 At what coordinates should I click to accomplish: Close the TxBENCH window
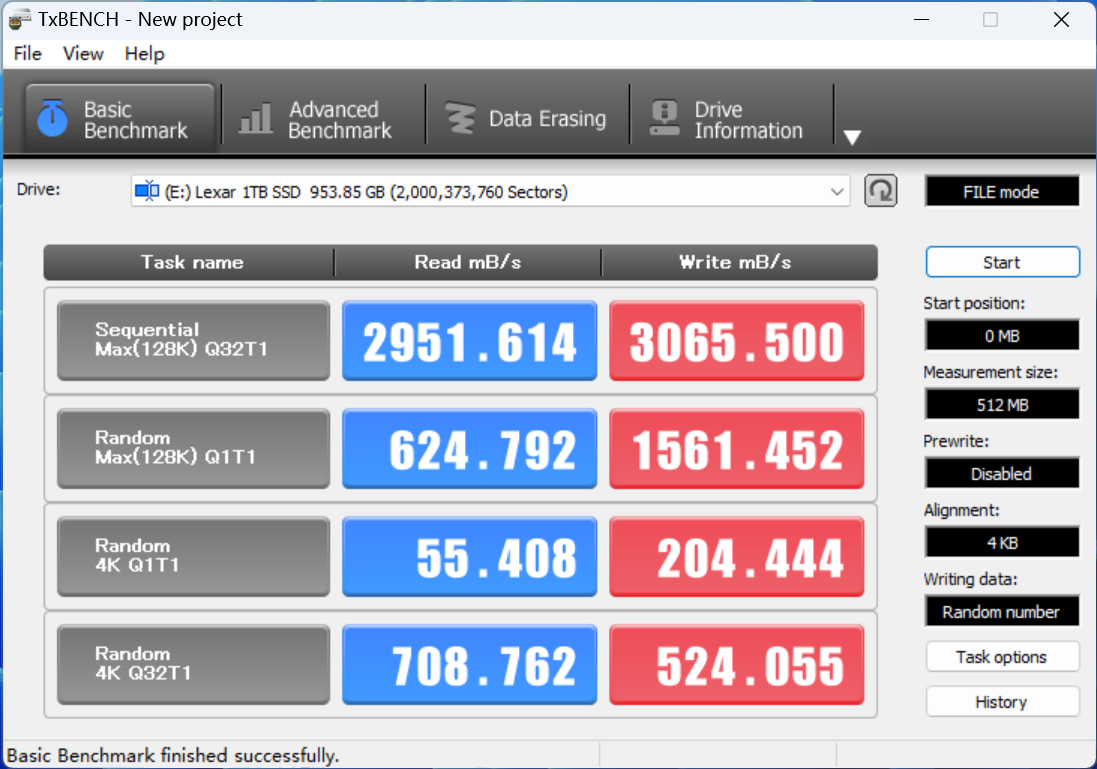pyautogui.click(x=1061, y=20)
